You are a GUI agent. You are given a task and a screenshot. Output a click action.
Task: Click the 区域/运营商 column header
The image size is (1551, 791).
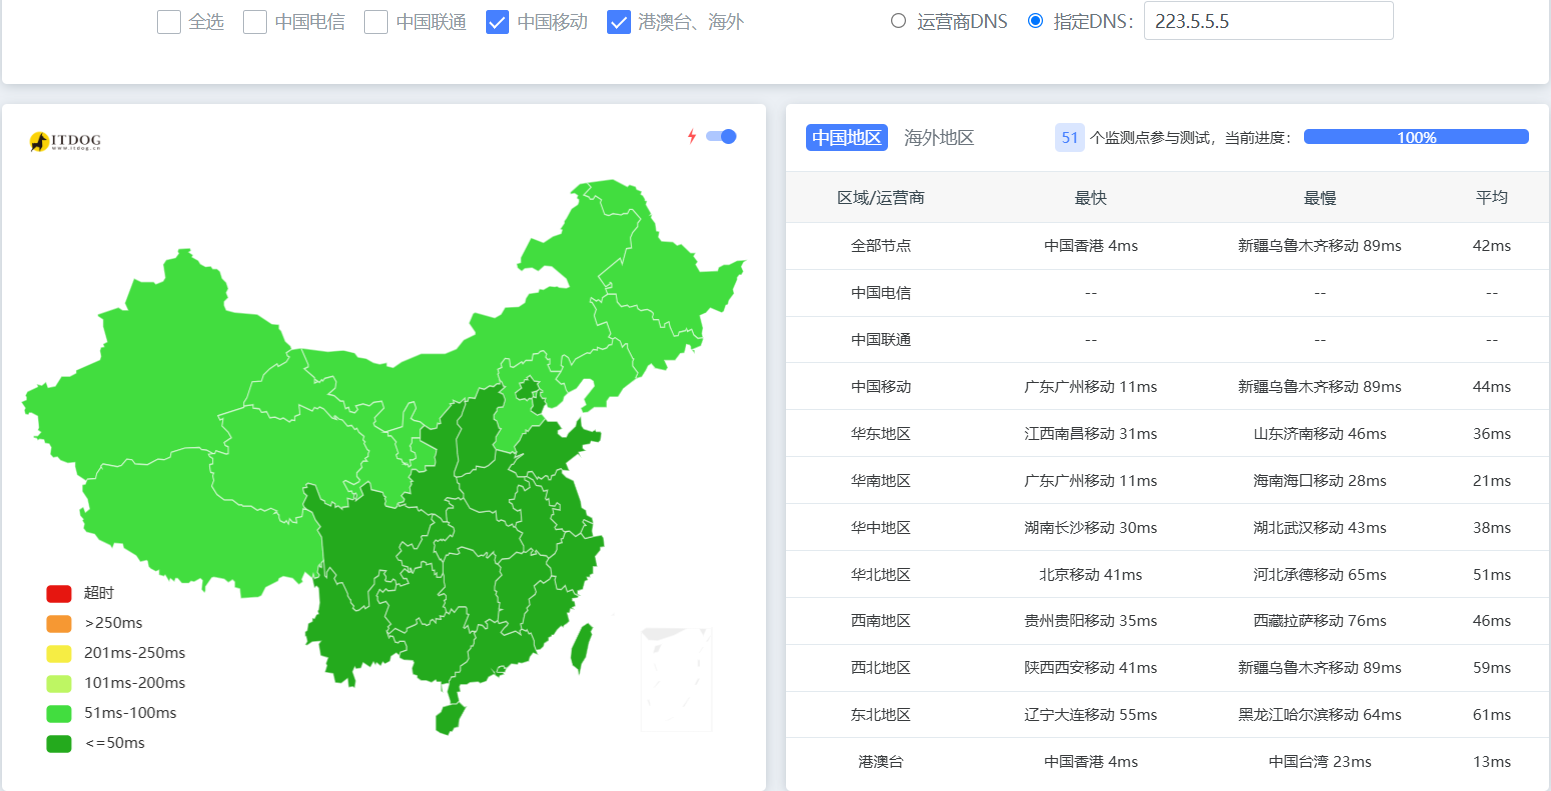click(881, 198)
